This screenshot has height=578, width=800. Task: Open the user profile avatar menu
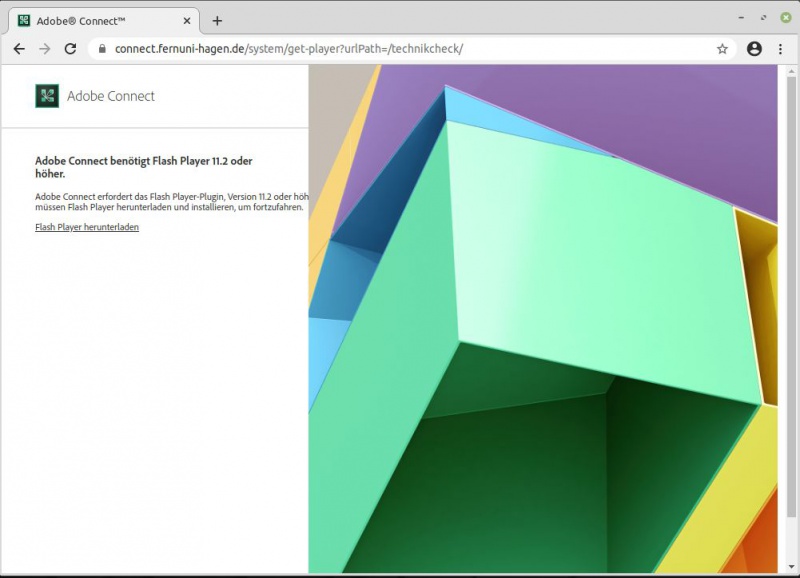point(754,49)
